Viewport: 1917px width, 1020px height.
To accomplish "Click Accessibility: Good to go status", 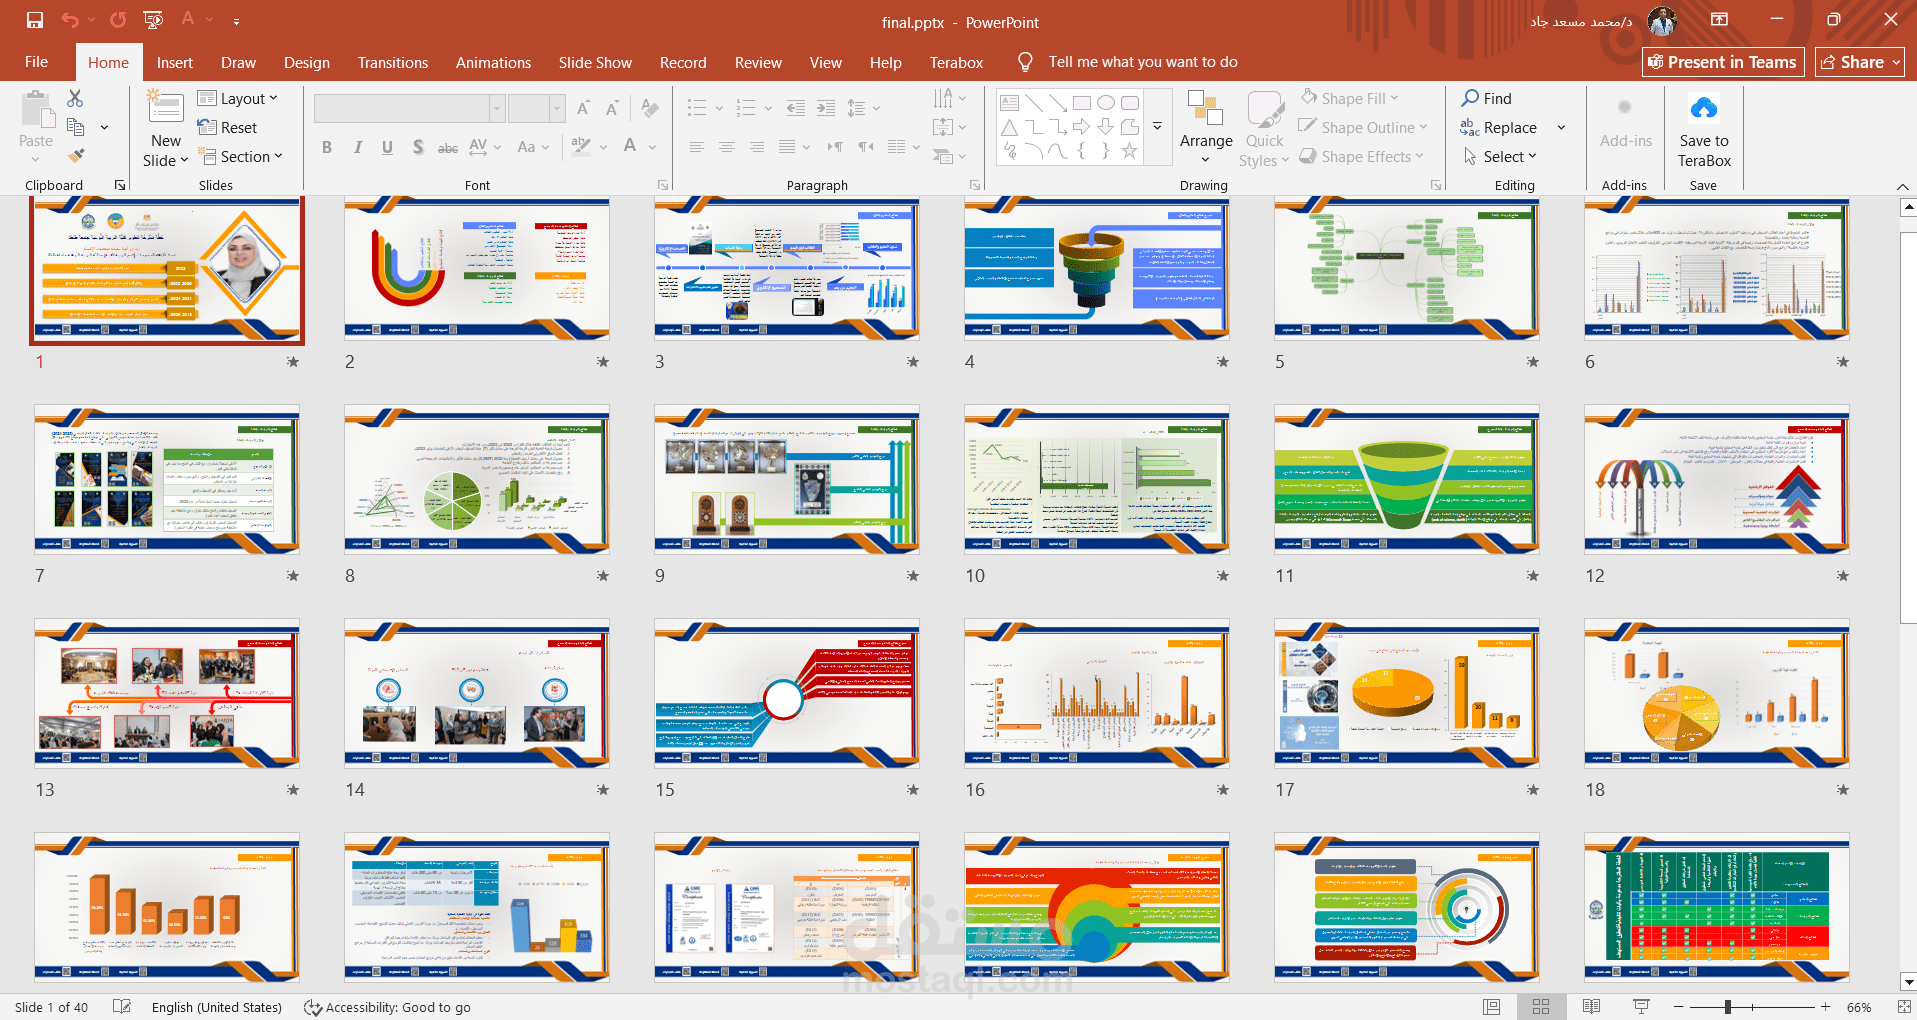I will click(387, 1007).
